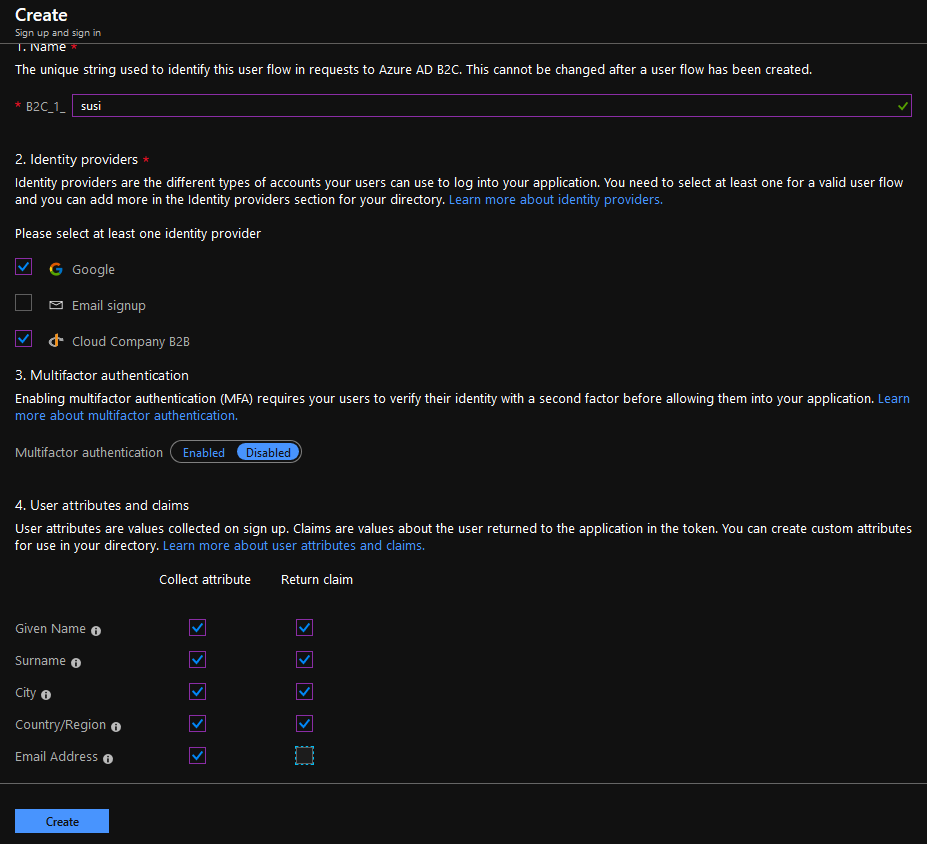Follow Learn more about user attributes and claims
Screen dimensions: 927x844
pos(293,545)
